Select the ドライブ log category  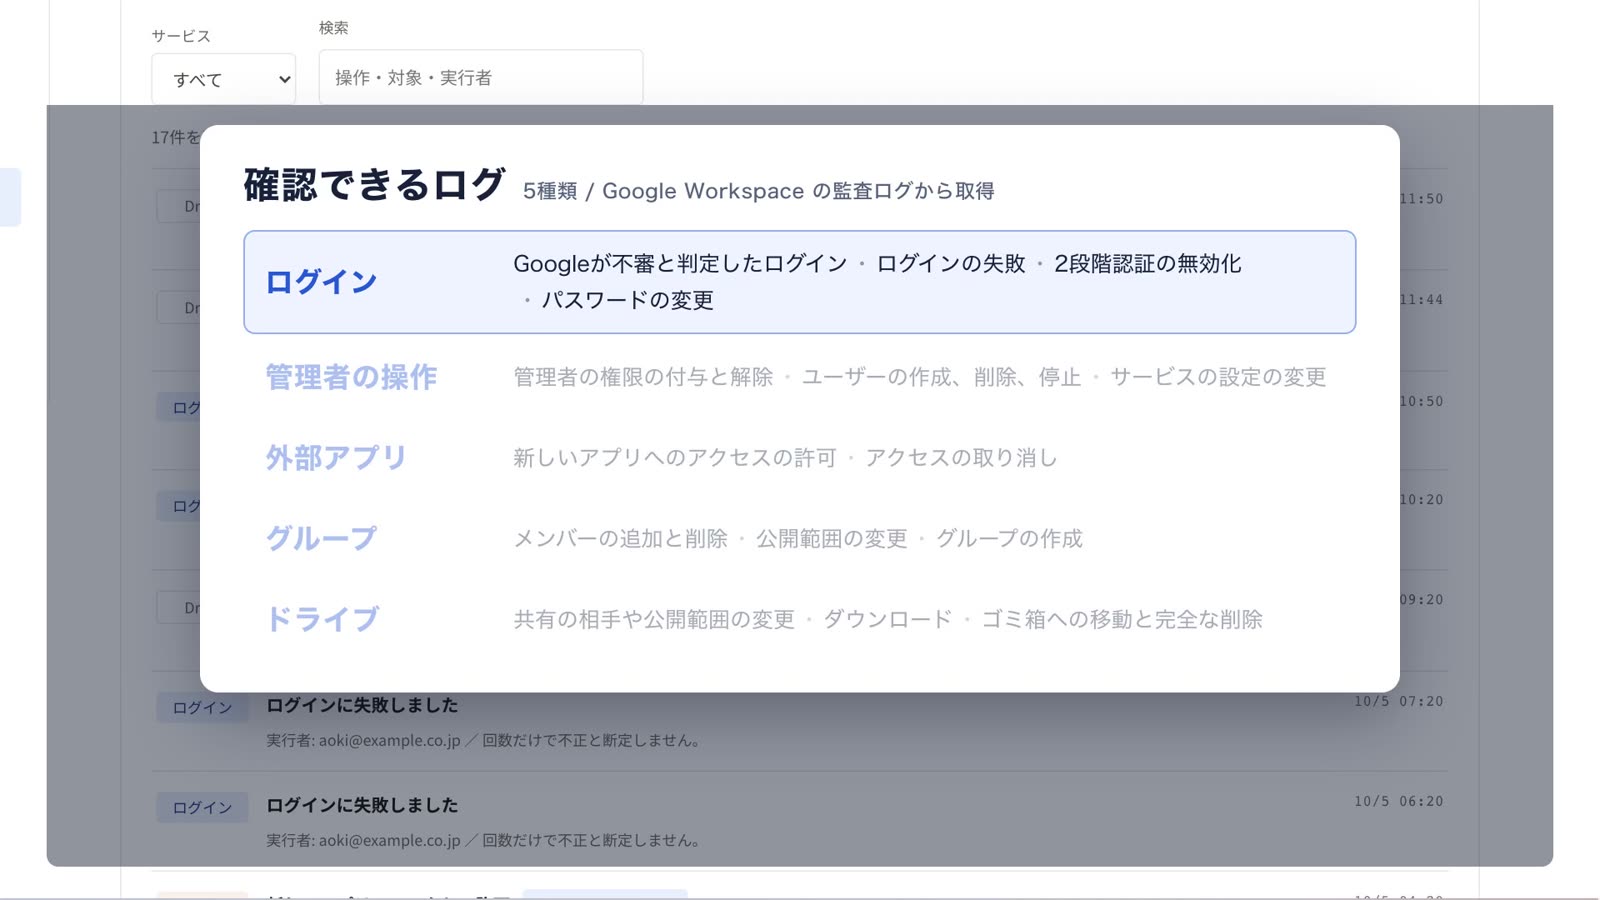322,619
